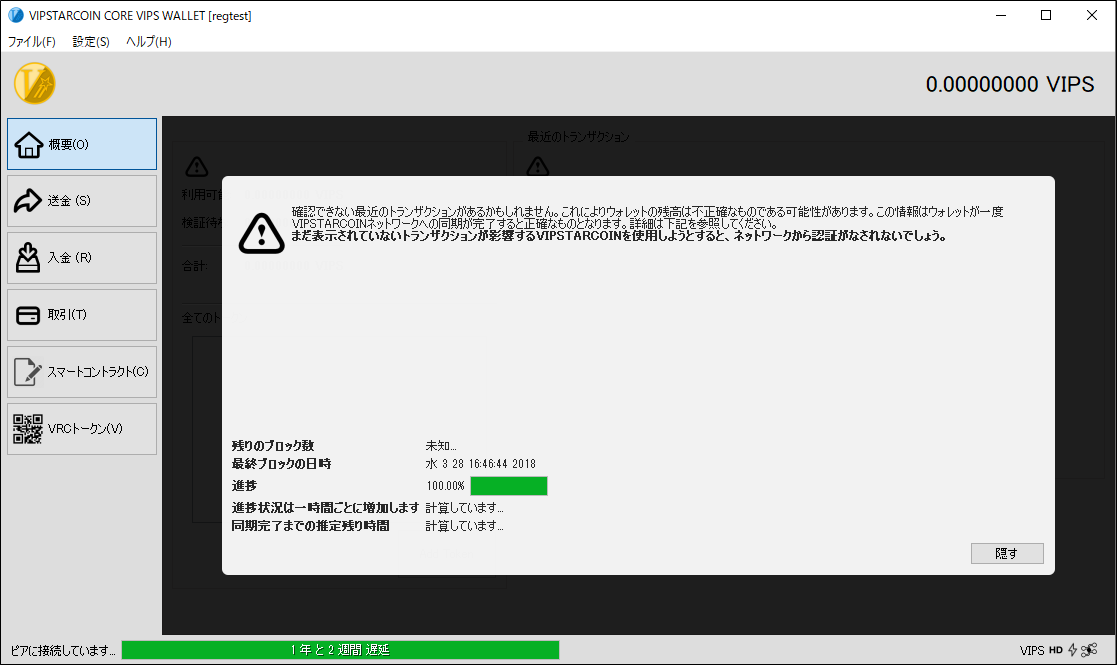1117x665 pixels.
Task: Click the app icon in title bar
Action: tap(16, 15)
